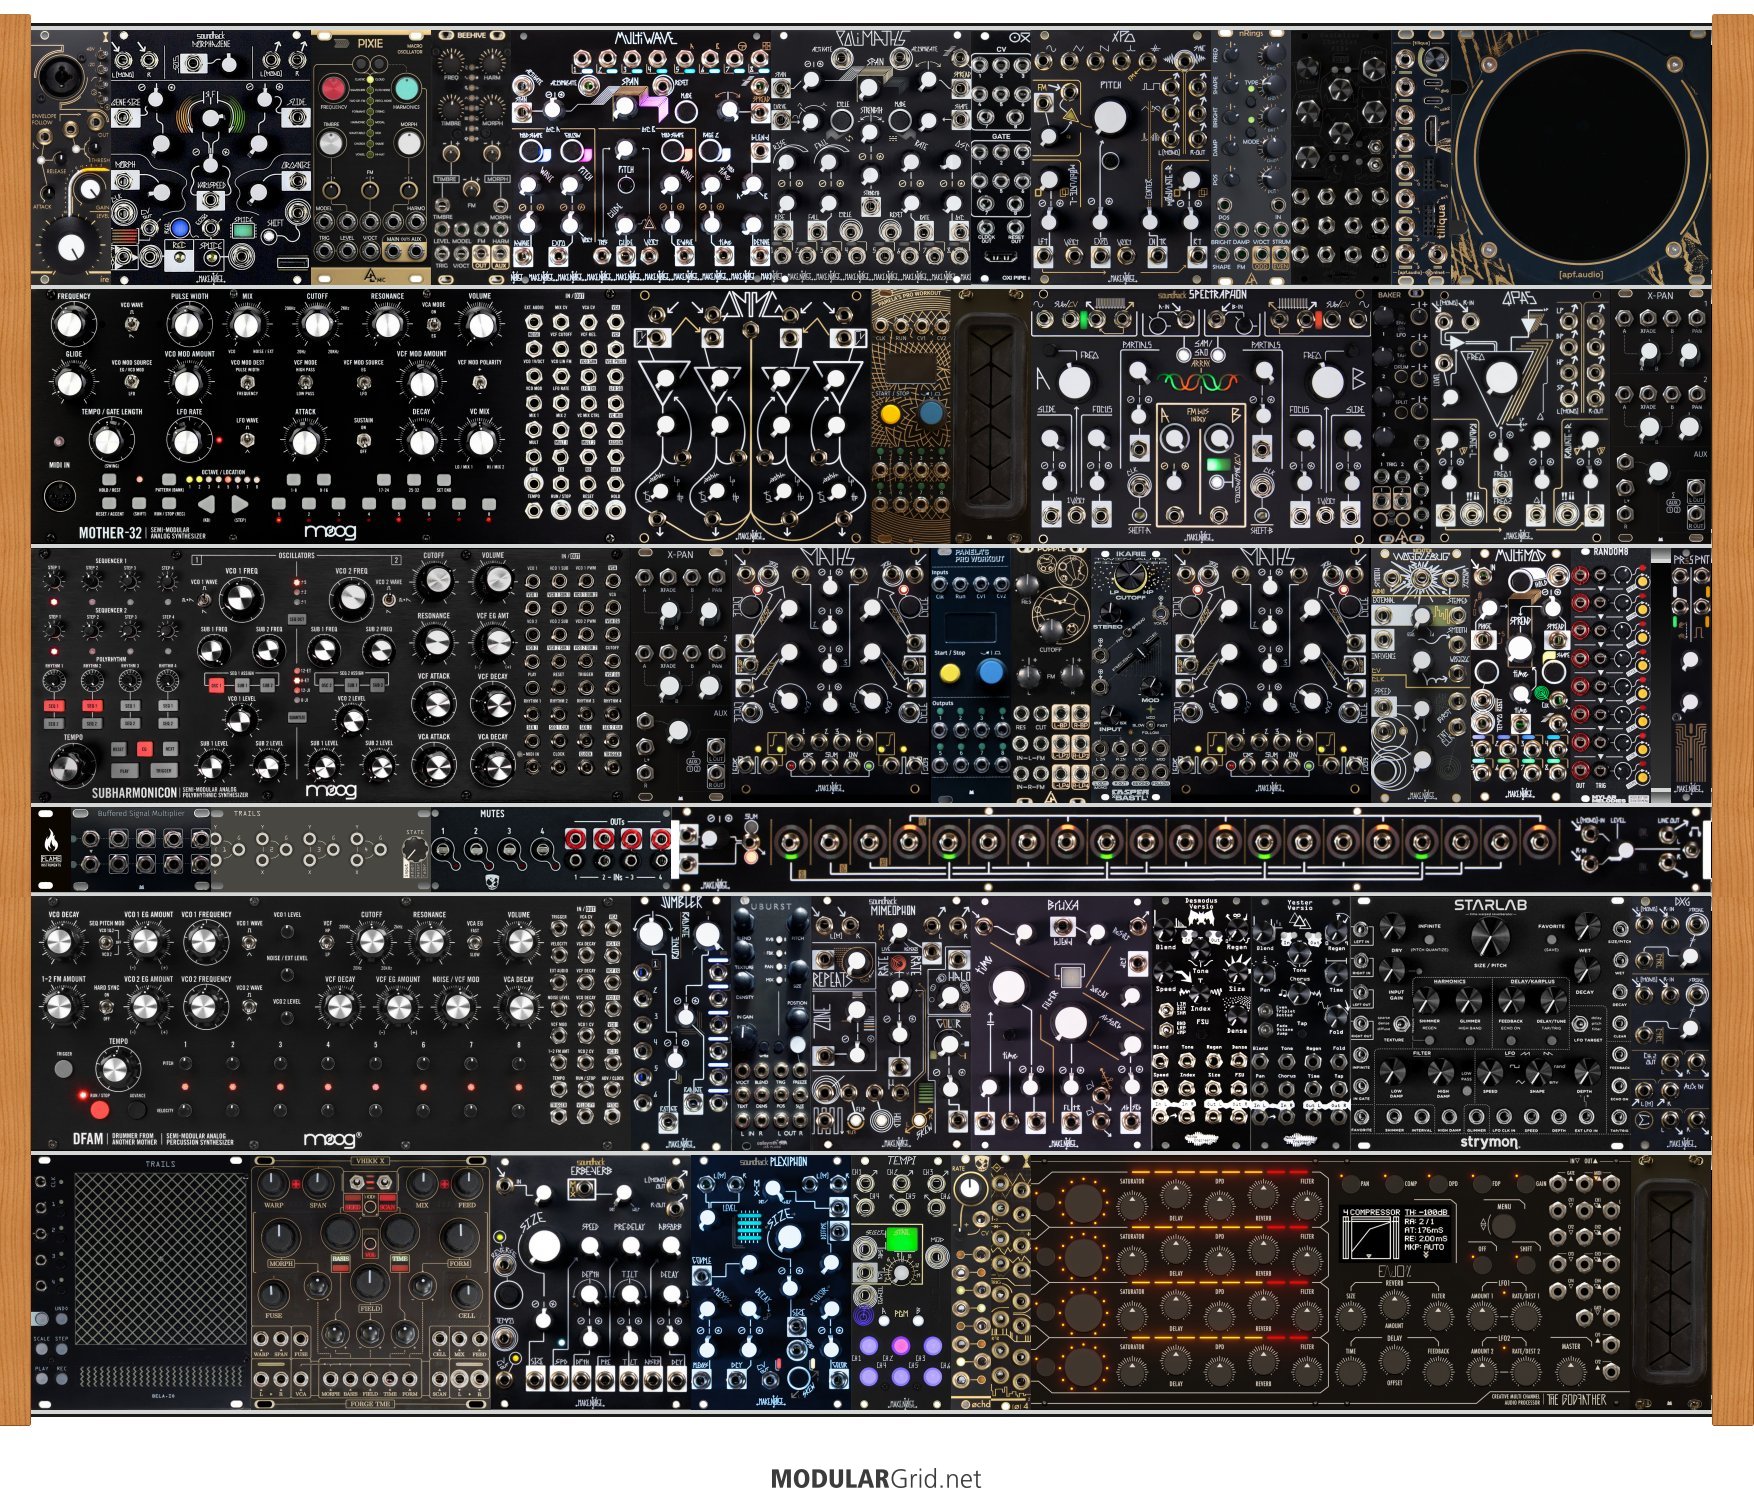This screenshot has width=1754, height=1500.
Task: Click the VCO 1 Frequency knob on DFAM
Action: (x=206, y=943)
